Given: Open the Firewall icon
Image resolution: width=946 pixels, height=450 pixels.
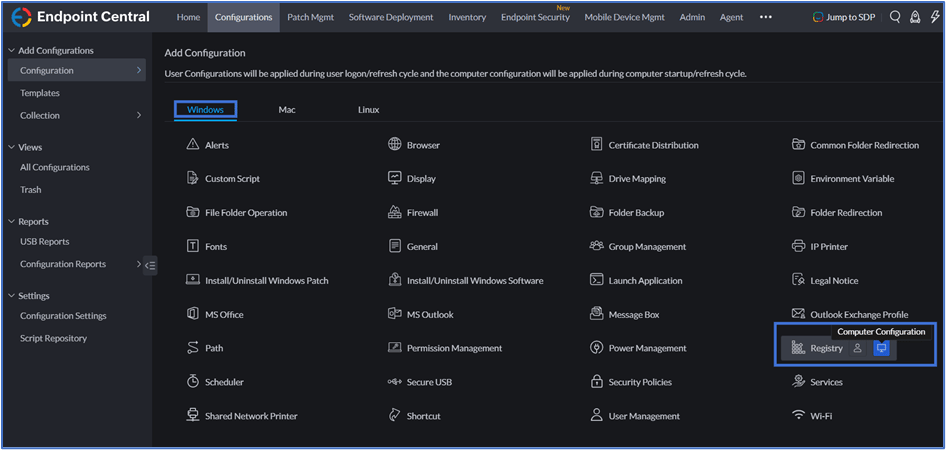Looking at the screenshot, I should [x=395, y=212].
